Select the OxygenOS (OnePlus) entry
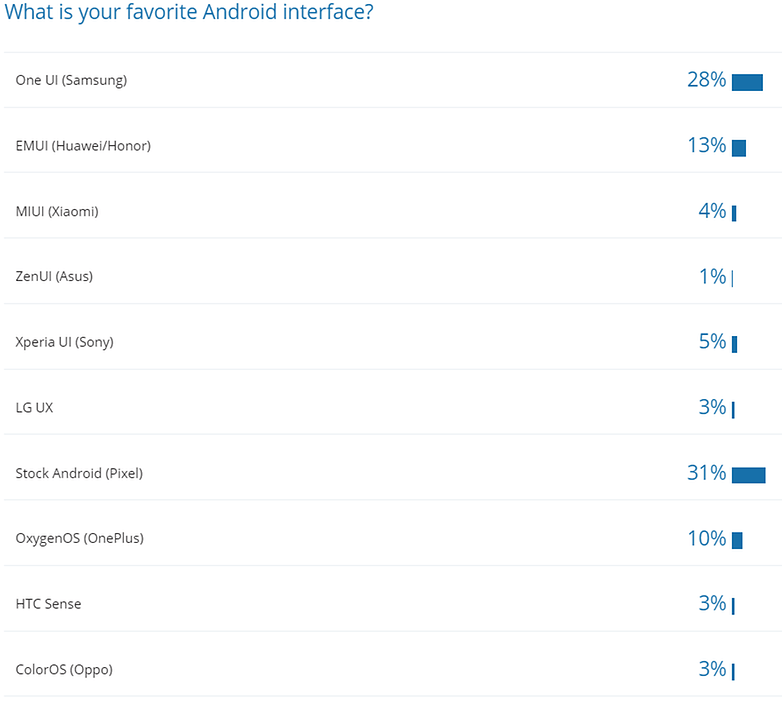The image size is (782, 704). coord(79,538)
